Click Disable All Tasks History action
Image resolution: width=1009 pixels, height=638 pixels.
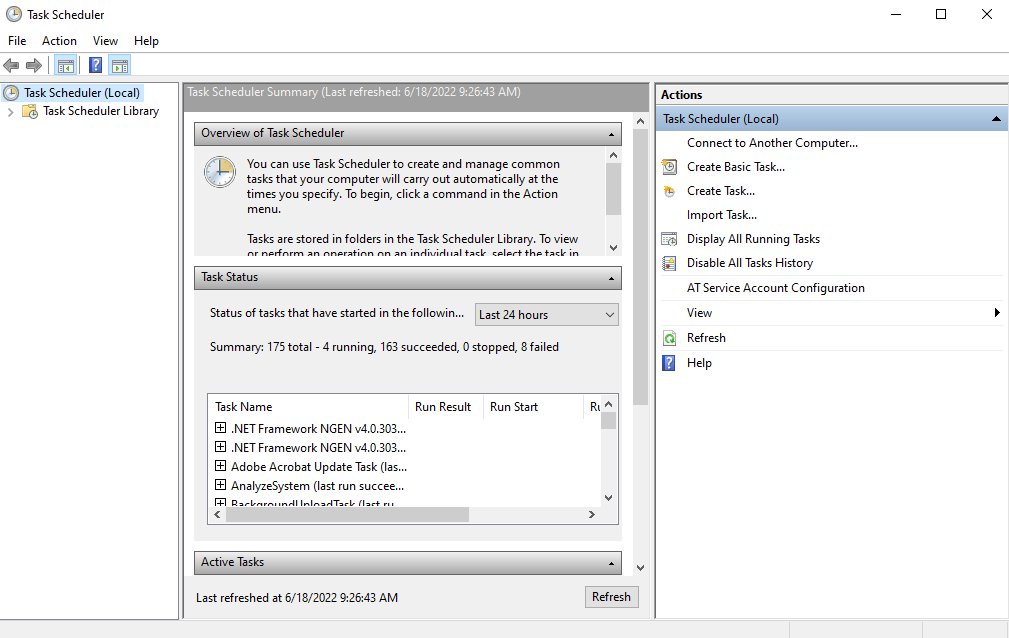click(750, 263)
